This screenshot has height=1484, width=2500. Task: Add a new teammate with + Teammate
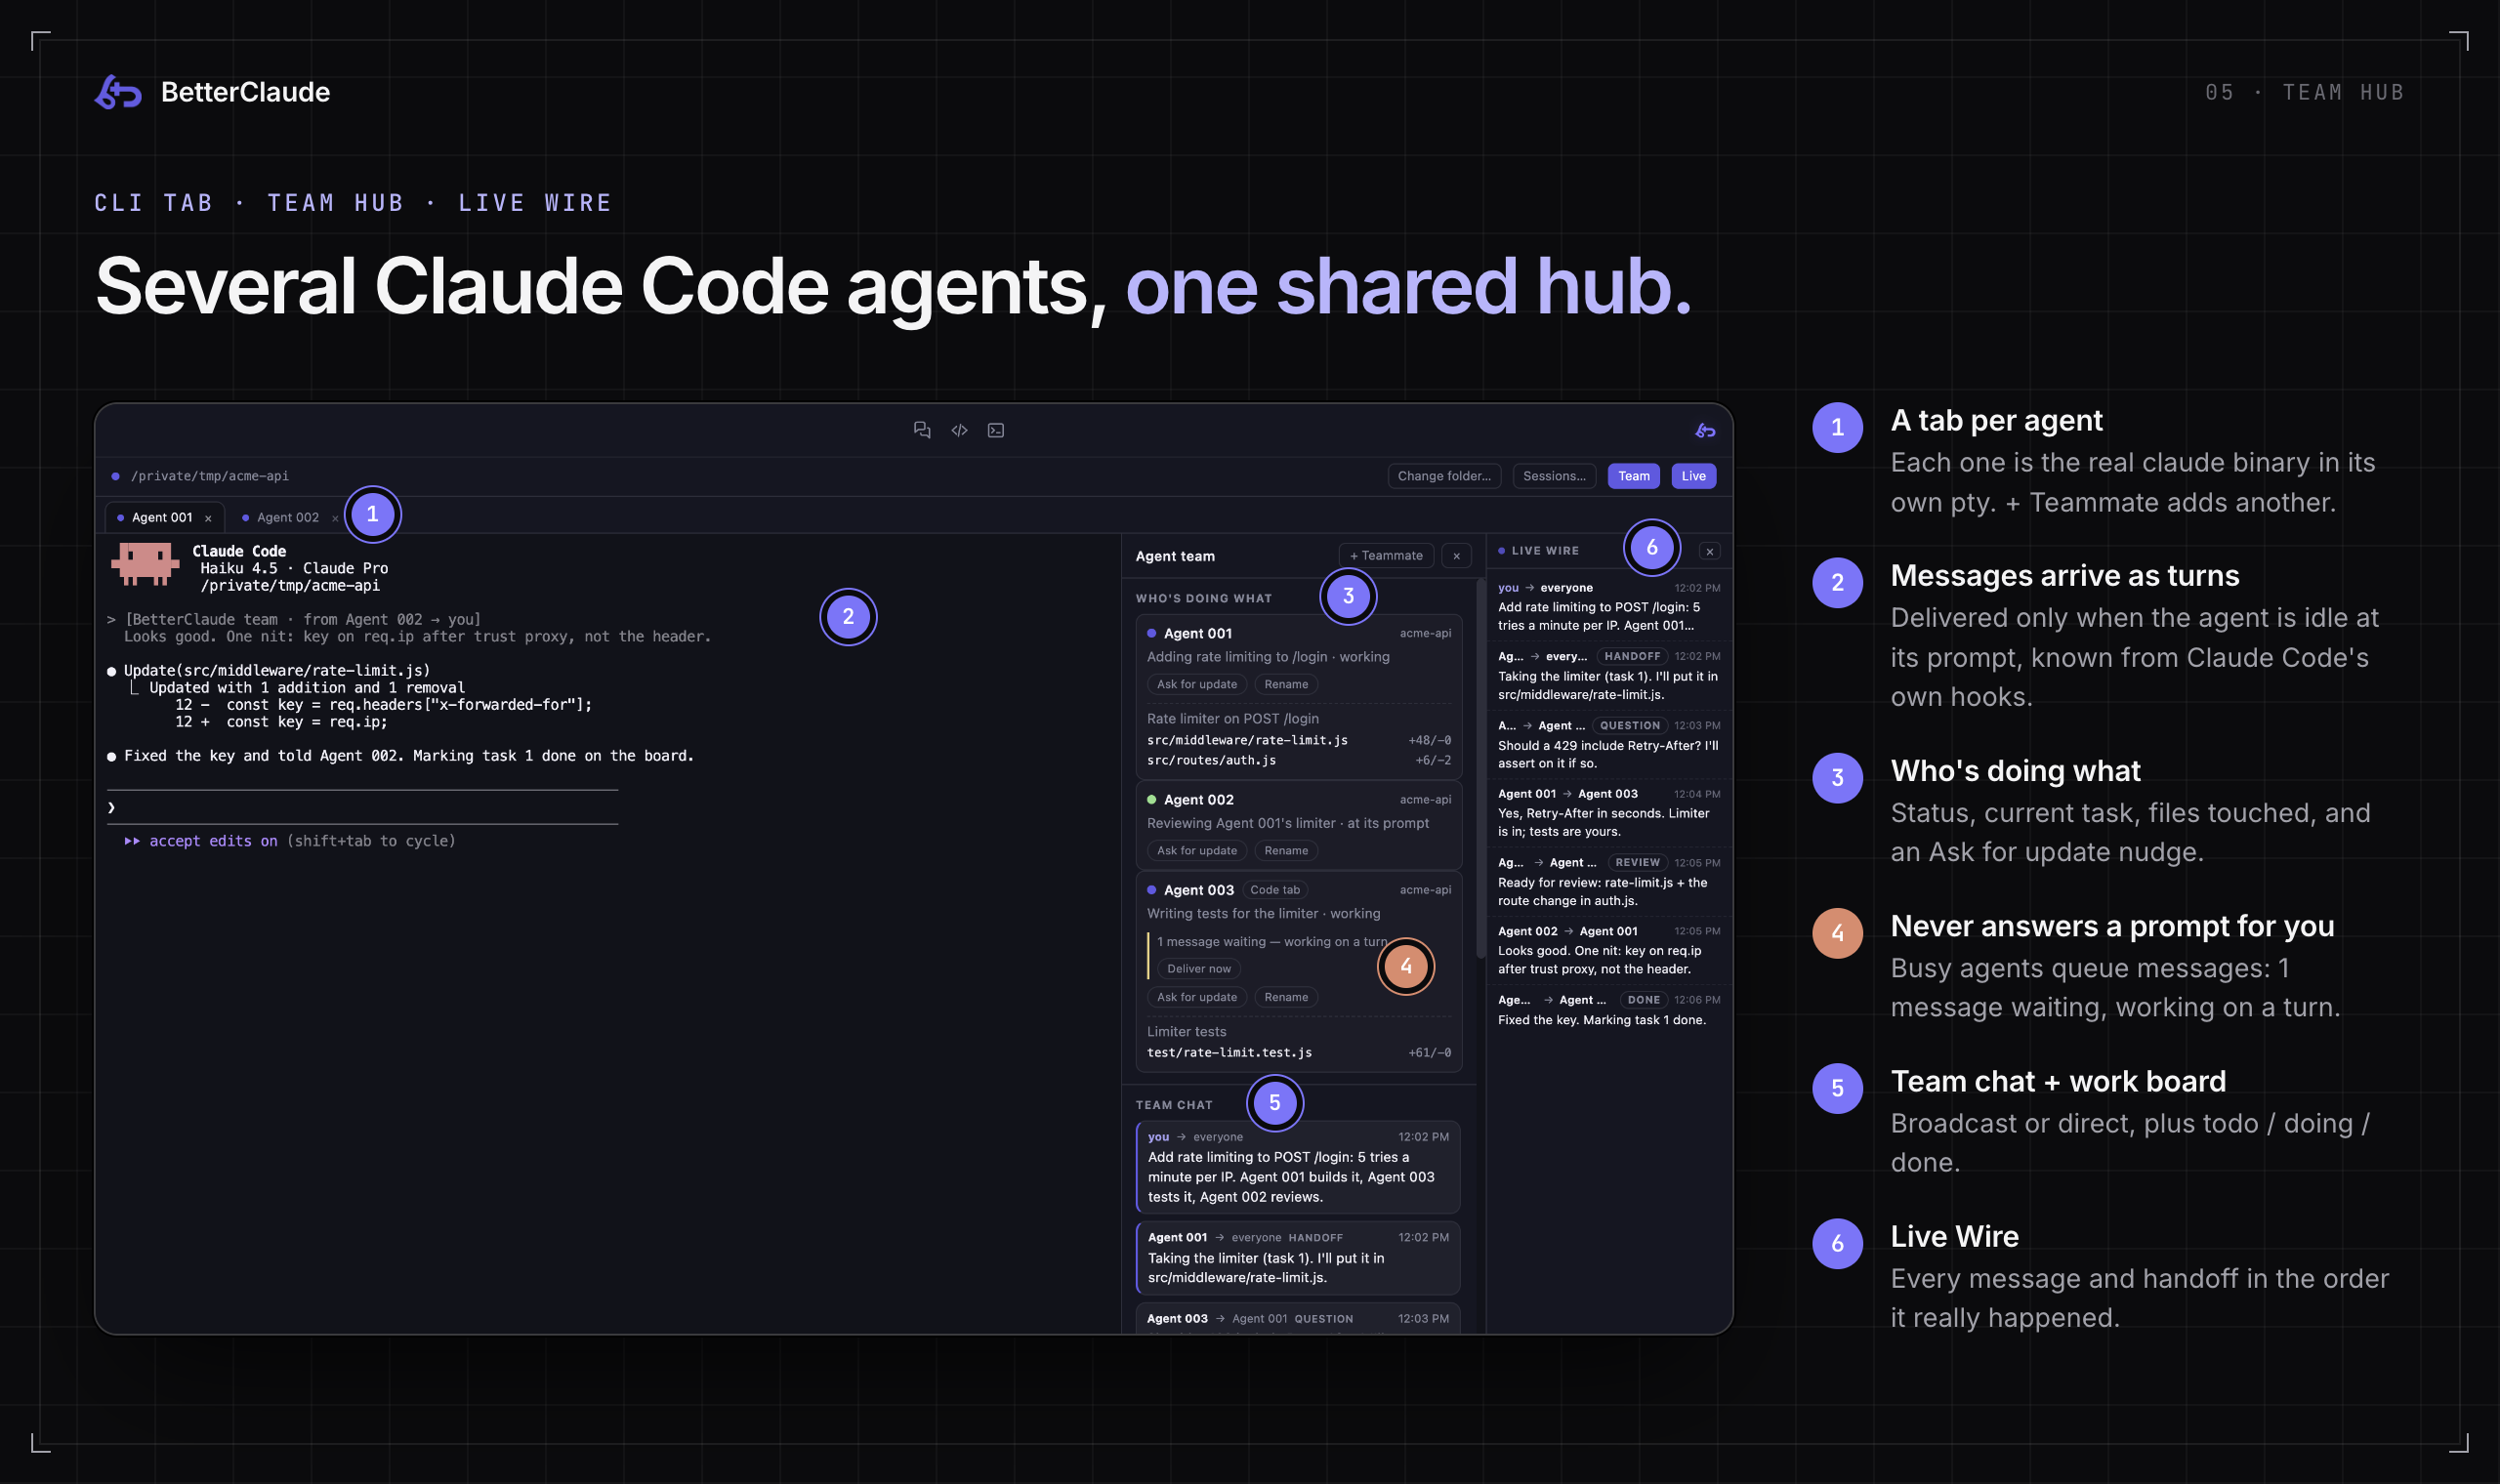click(x=1385, y=556)
